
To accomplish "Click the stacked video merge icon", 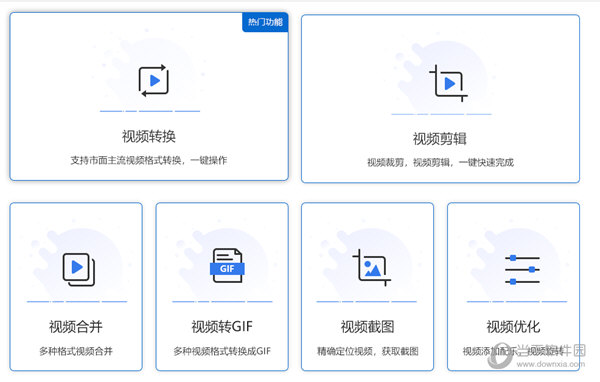I will click(78, 269).
